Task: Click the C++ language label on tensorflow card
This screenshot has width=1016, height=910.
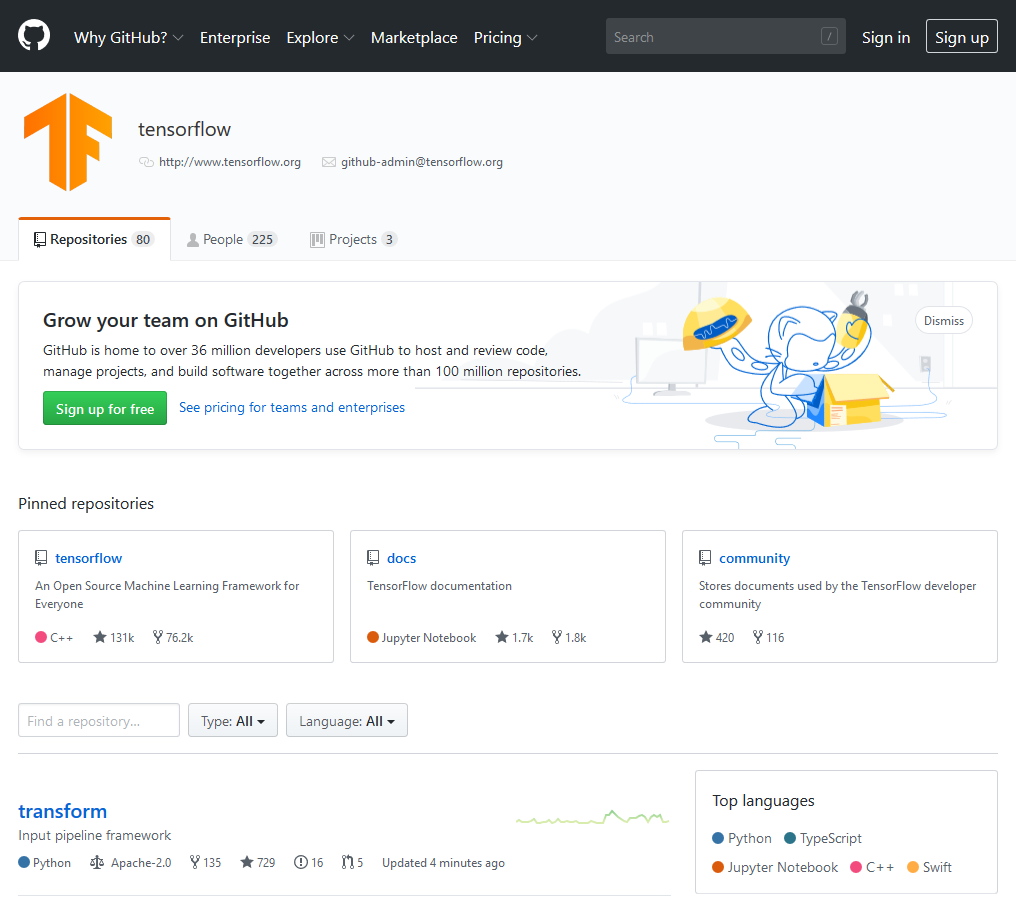Action: click(62, 638)
